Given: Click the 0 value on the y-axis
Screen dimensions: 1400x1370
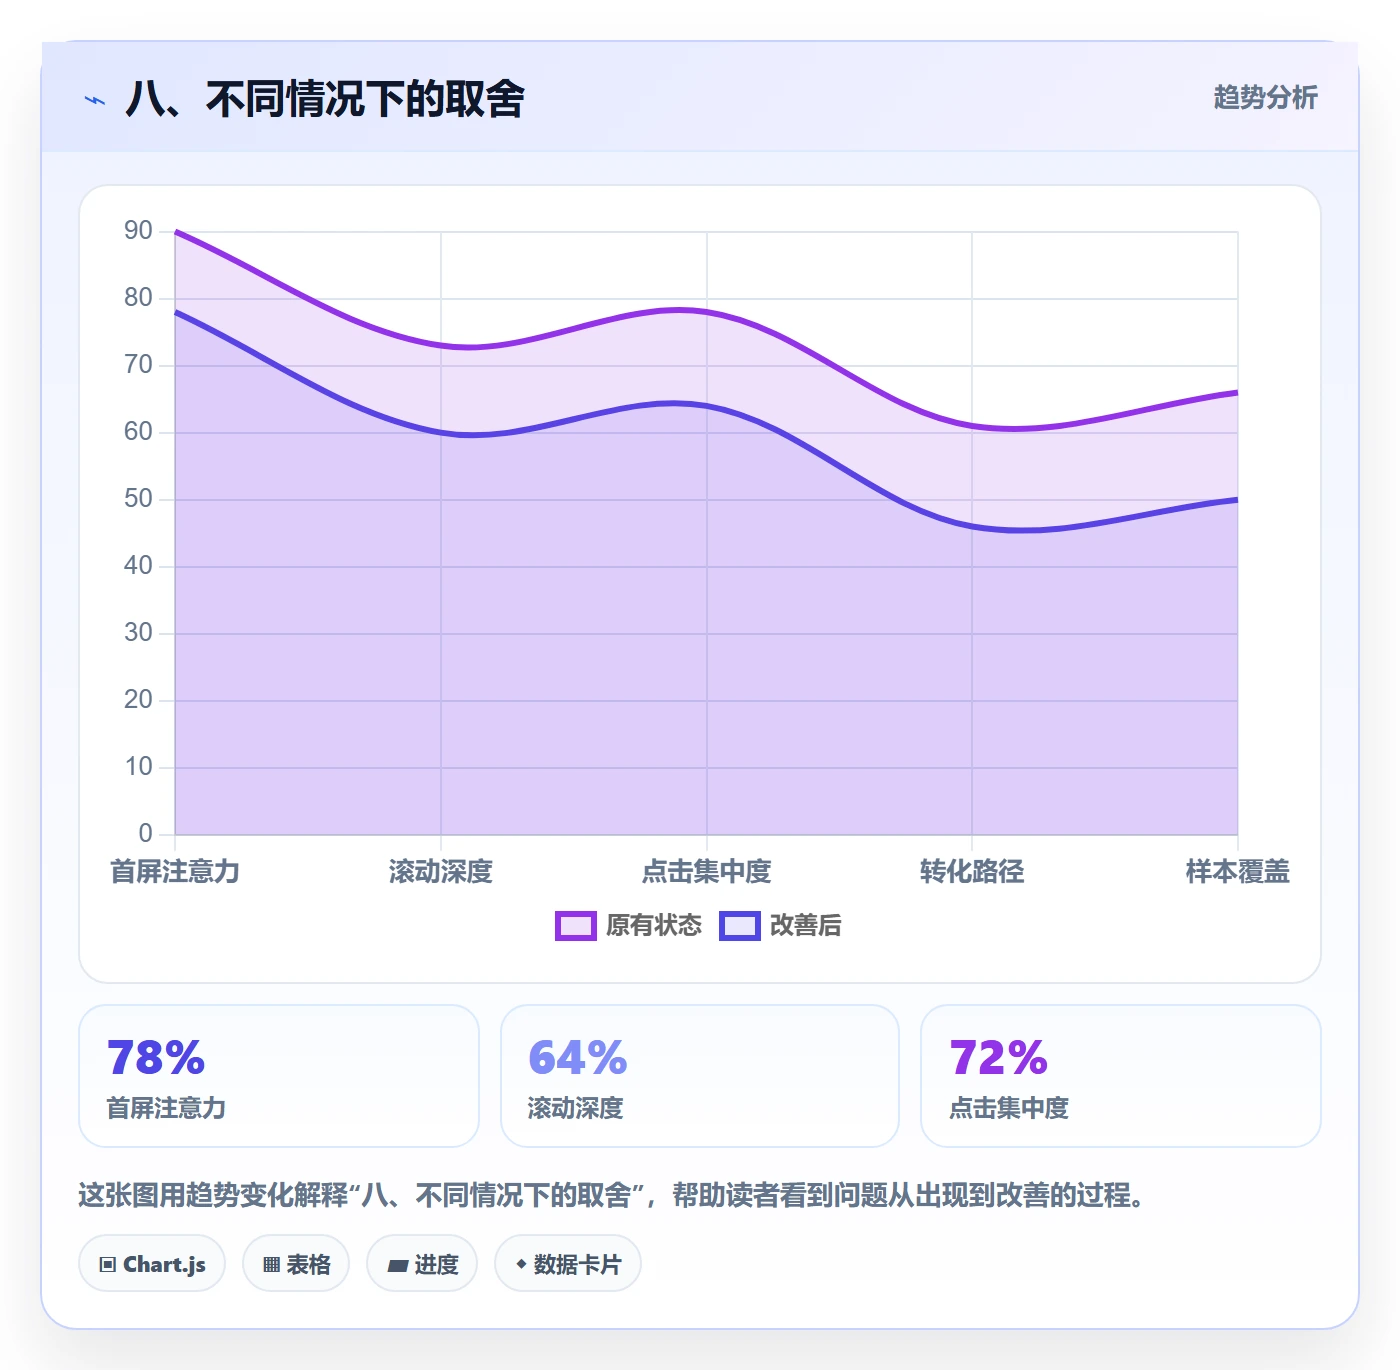Looking at the screenshot, I should [146, 834].
